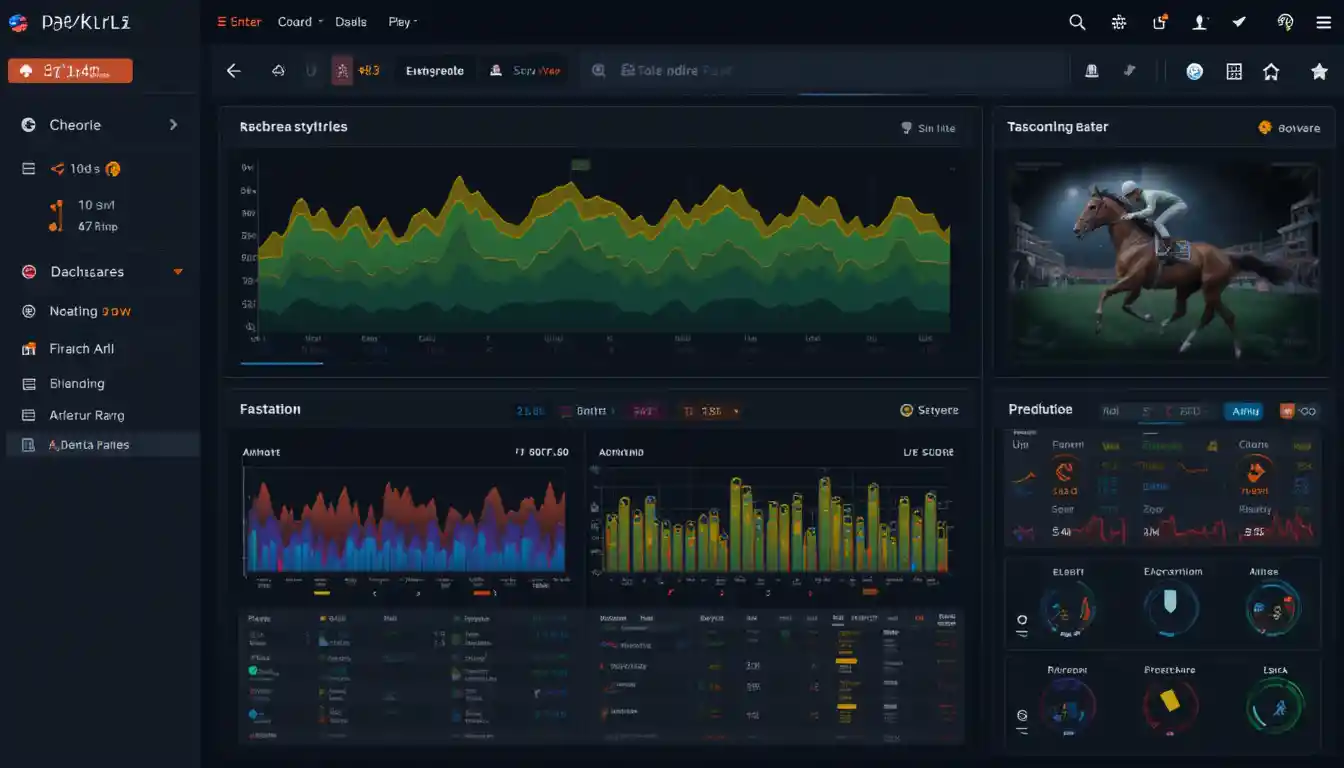
Task: Select A Denta Panes in the sidebar
Action: (x=90, y=445)
